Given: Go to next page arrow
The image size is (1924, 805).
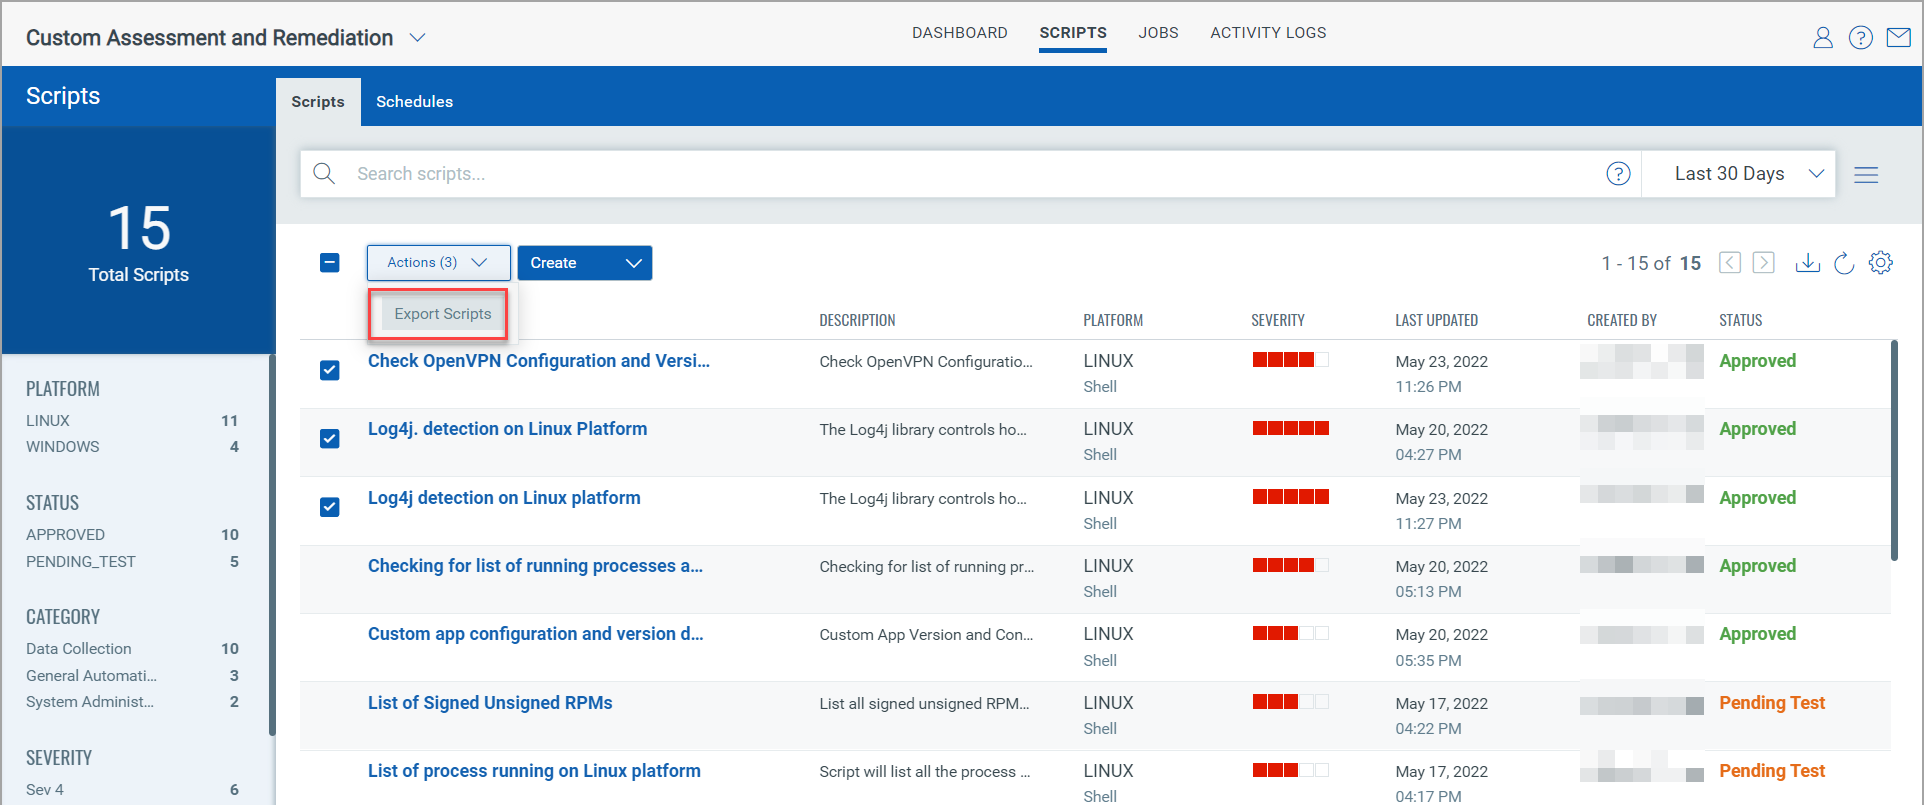Looking at the screenshot, I should point(1764,263).
